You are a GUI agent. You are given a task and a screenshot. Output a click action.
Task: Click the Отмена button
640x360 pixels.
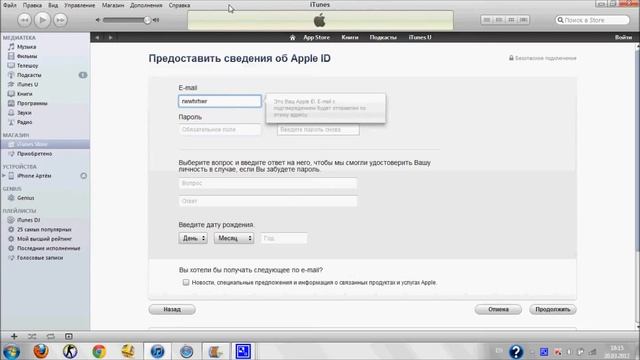point(498,309)
